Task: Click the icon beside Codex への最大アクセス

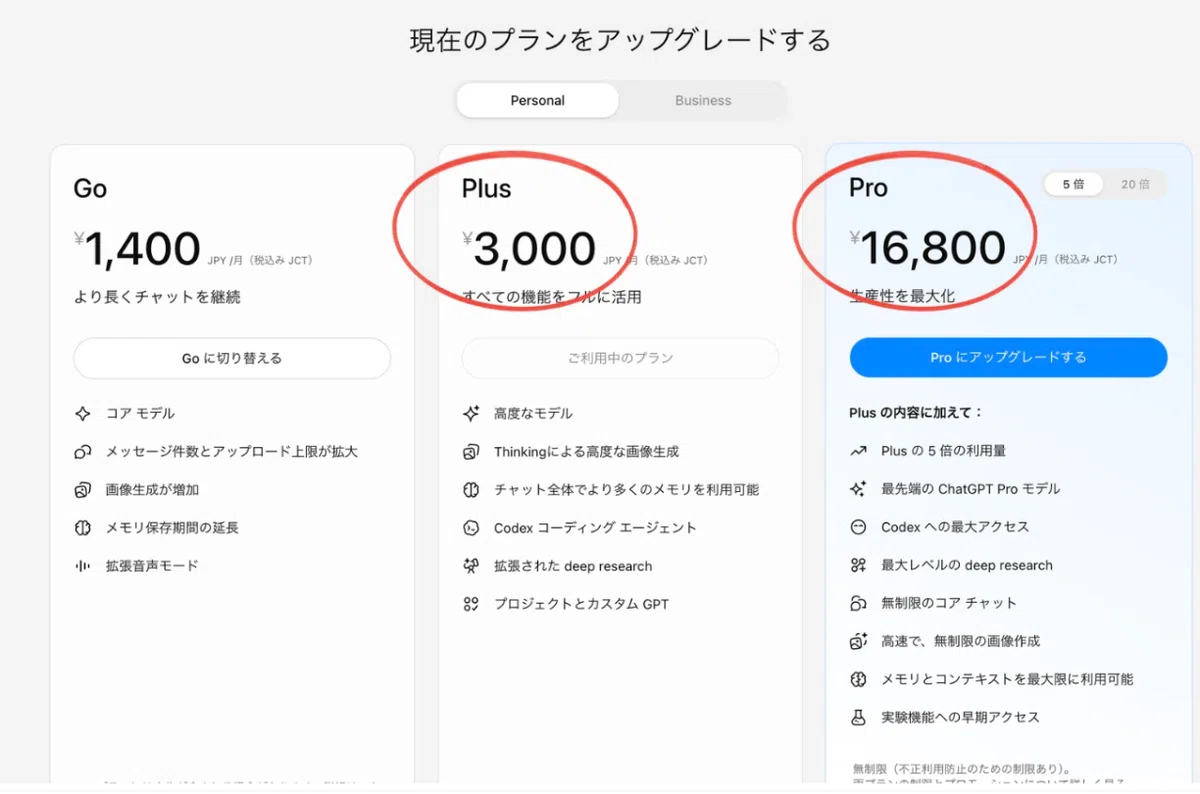Action: click(858, 527)
